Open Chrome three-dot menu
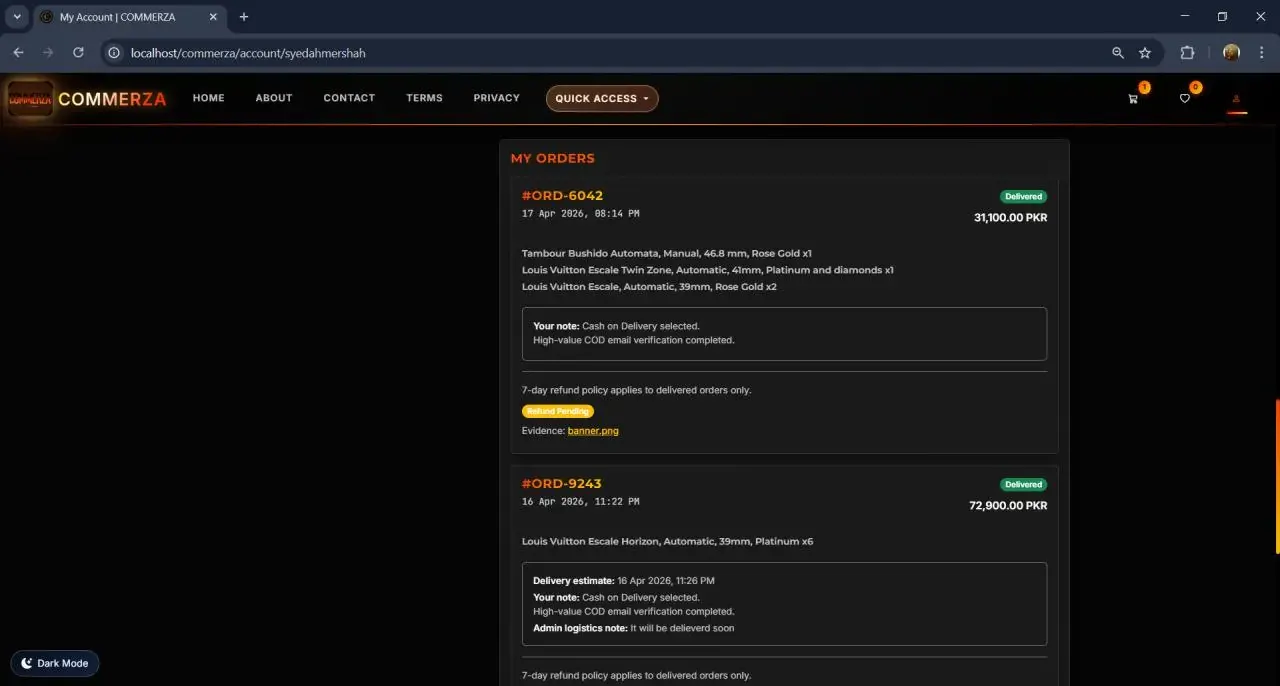The image size is (1280, 686). (x=1260, y=53)
